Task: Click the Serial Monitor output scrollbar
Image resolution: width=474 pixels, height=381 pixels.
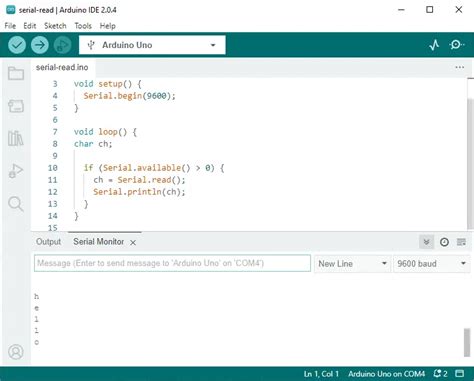Action: [467, 343]
